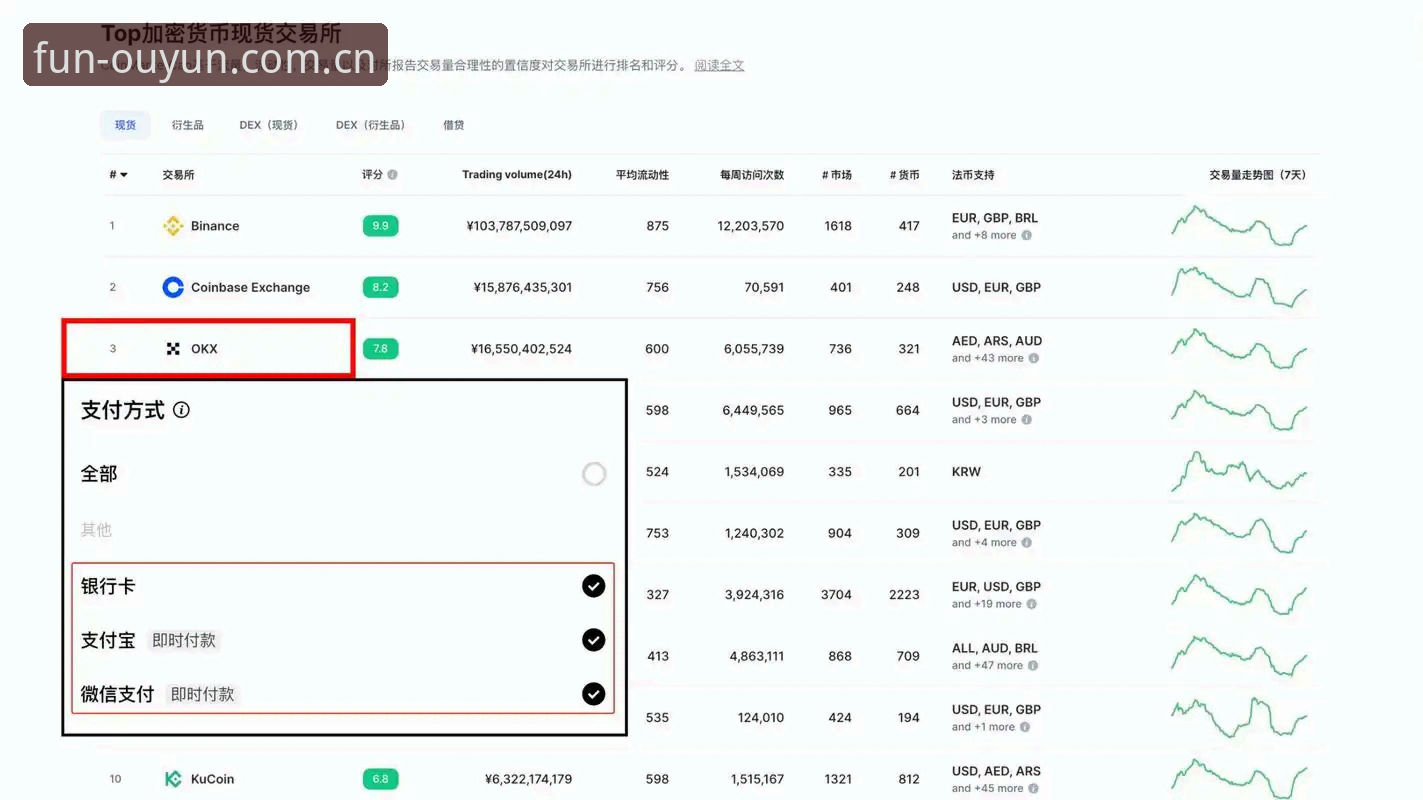
Task: Click the 即时付款 tag beside 微信支付
Action: tap(202, 694)
